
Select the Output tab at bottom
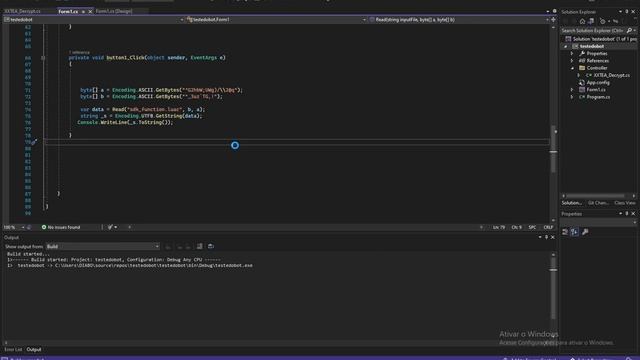pyautogui.click(x=34, y=350)
